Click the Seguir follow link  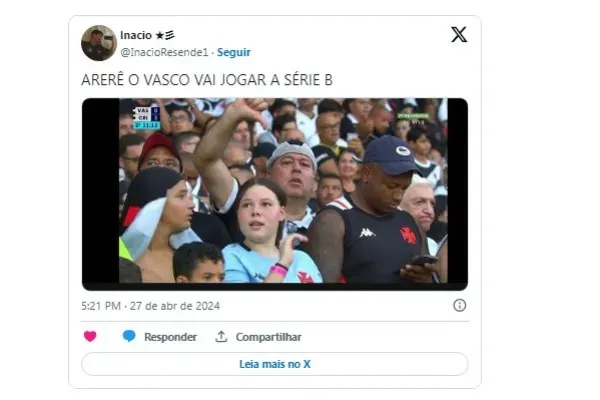233,52
